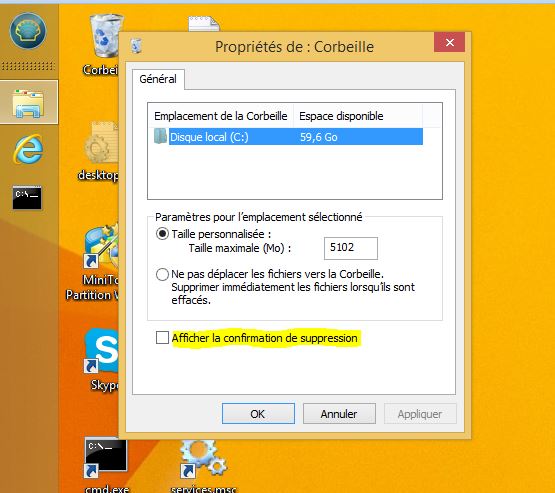Select the Disque local (C:) row
Image resolution: width=555 pixels, height=493 pixels.
[x=288, y=137]
